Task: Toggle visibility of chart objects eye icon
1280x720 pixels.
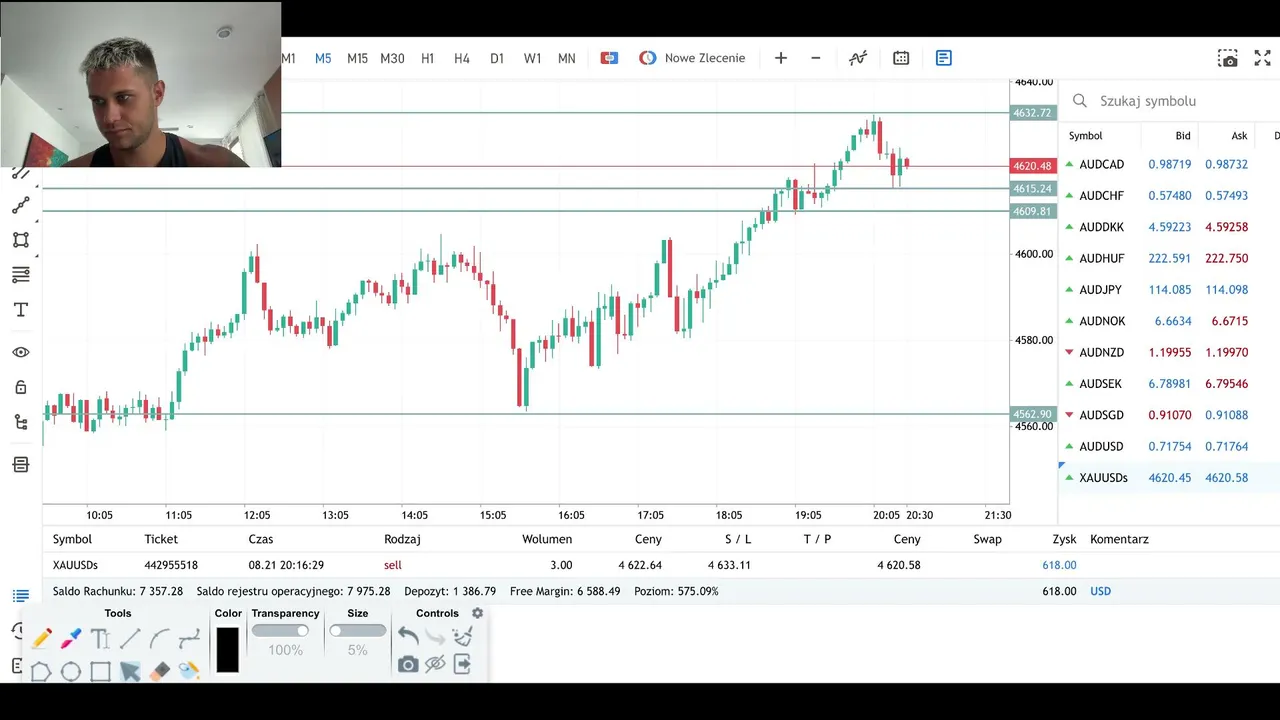Action: 20,352
